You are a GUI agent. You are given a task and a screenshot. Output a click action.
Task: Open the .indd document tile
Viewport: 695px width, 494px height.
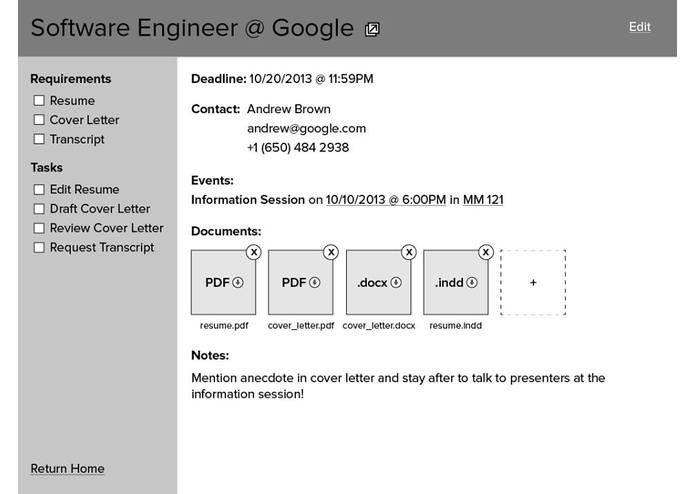(x=456, y=283)
